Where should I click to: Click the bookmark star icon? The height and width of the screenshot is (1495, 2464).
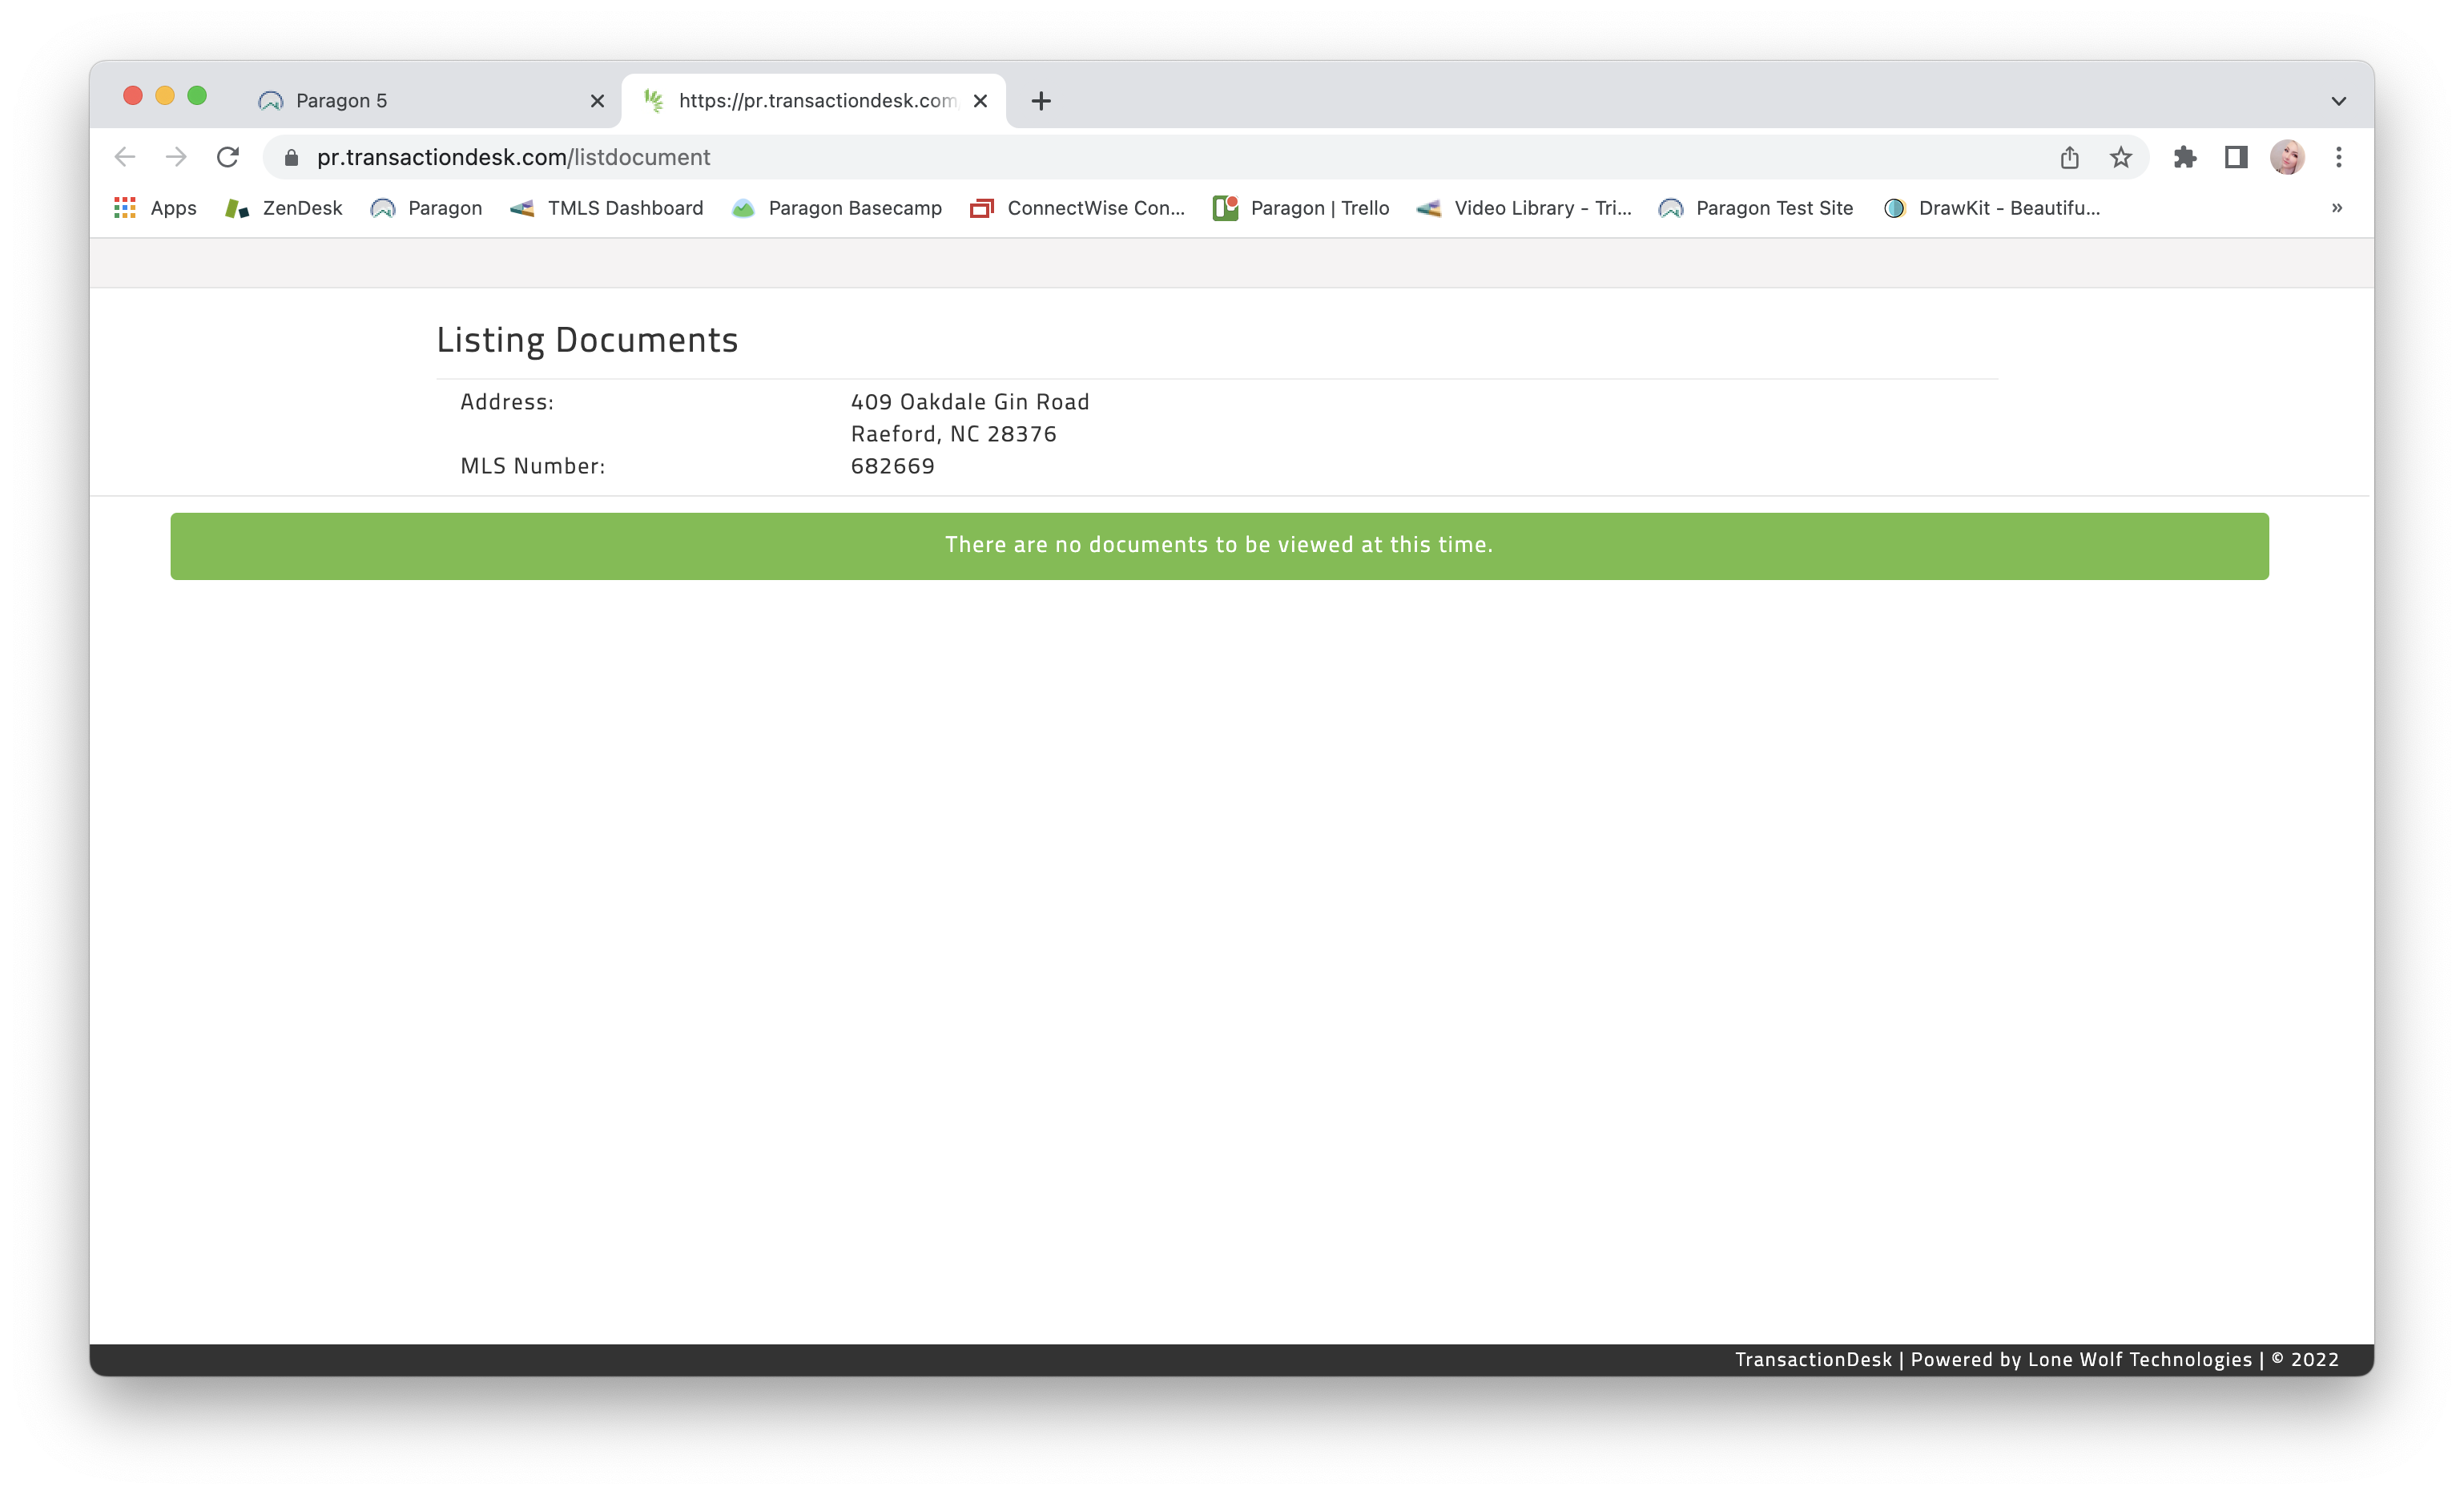click(2120, 157)
